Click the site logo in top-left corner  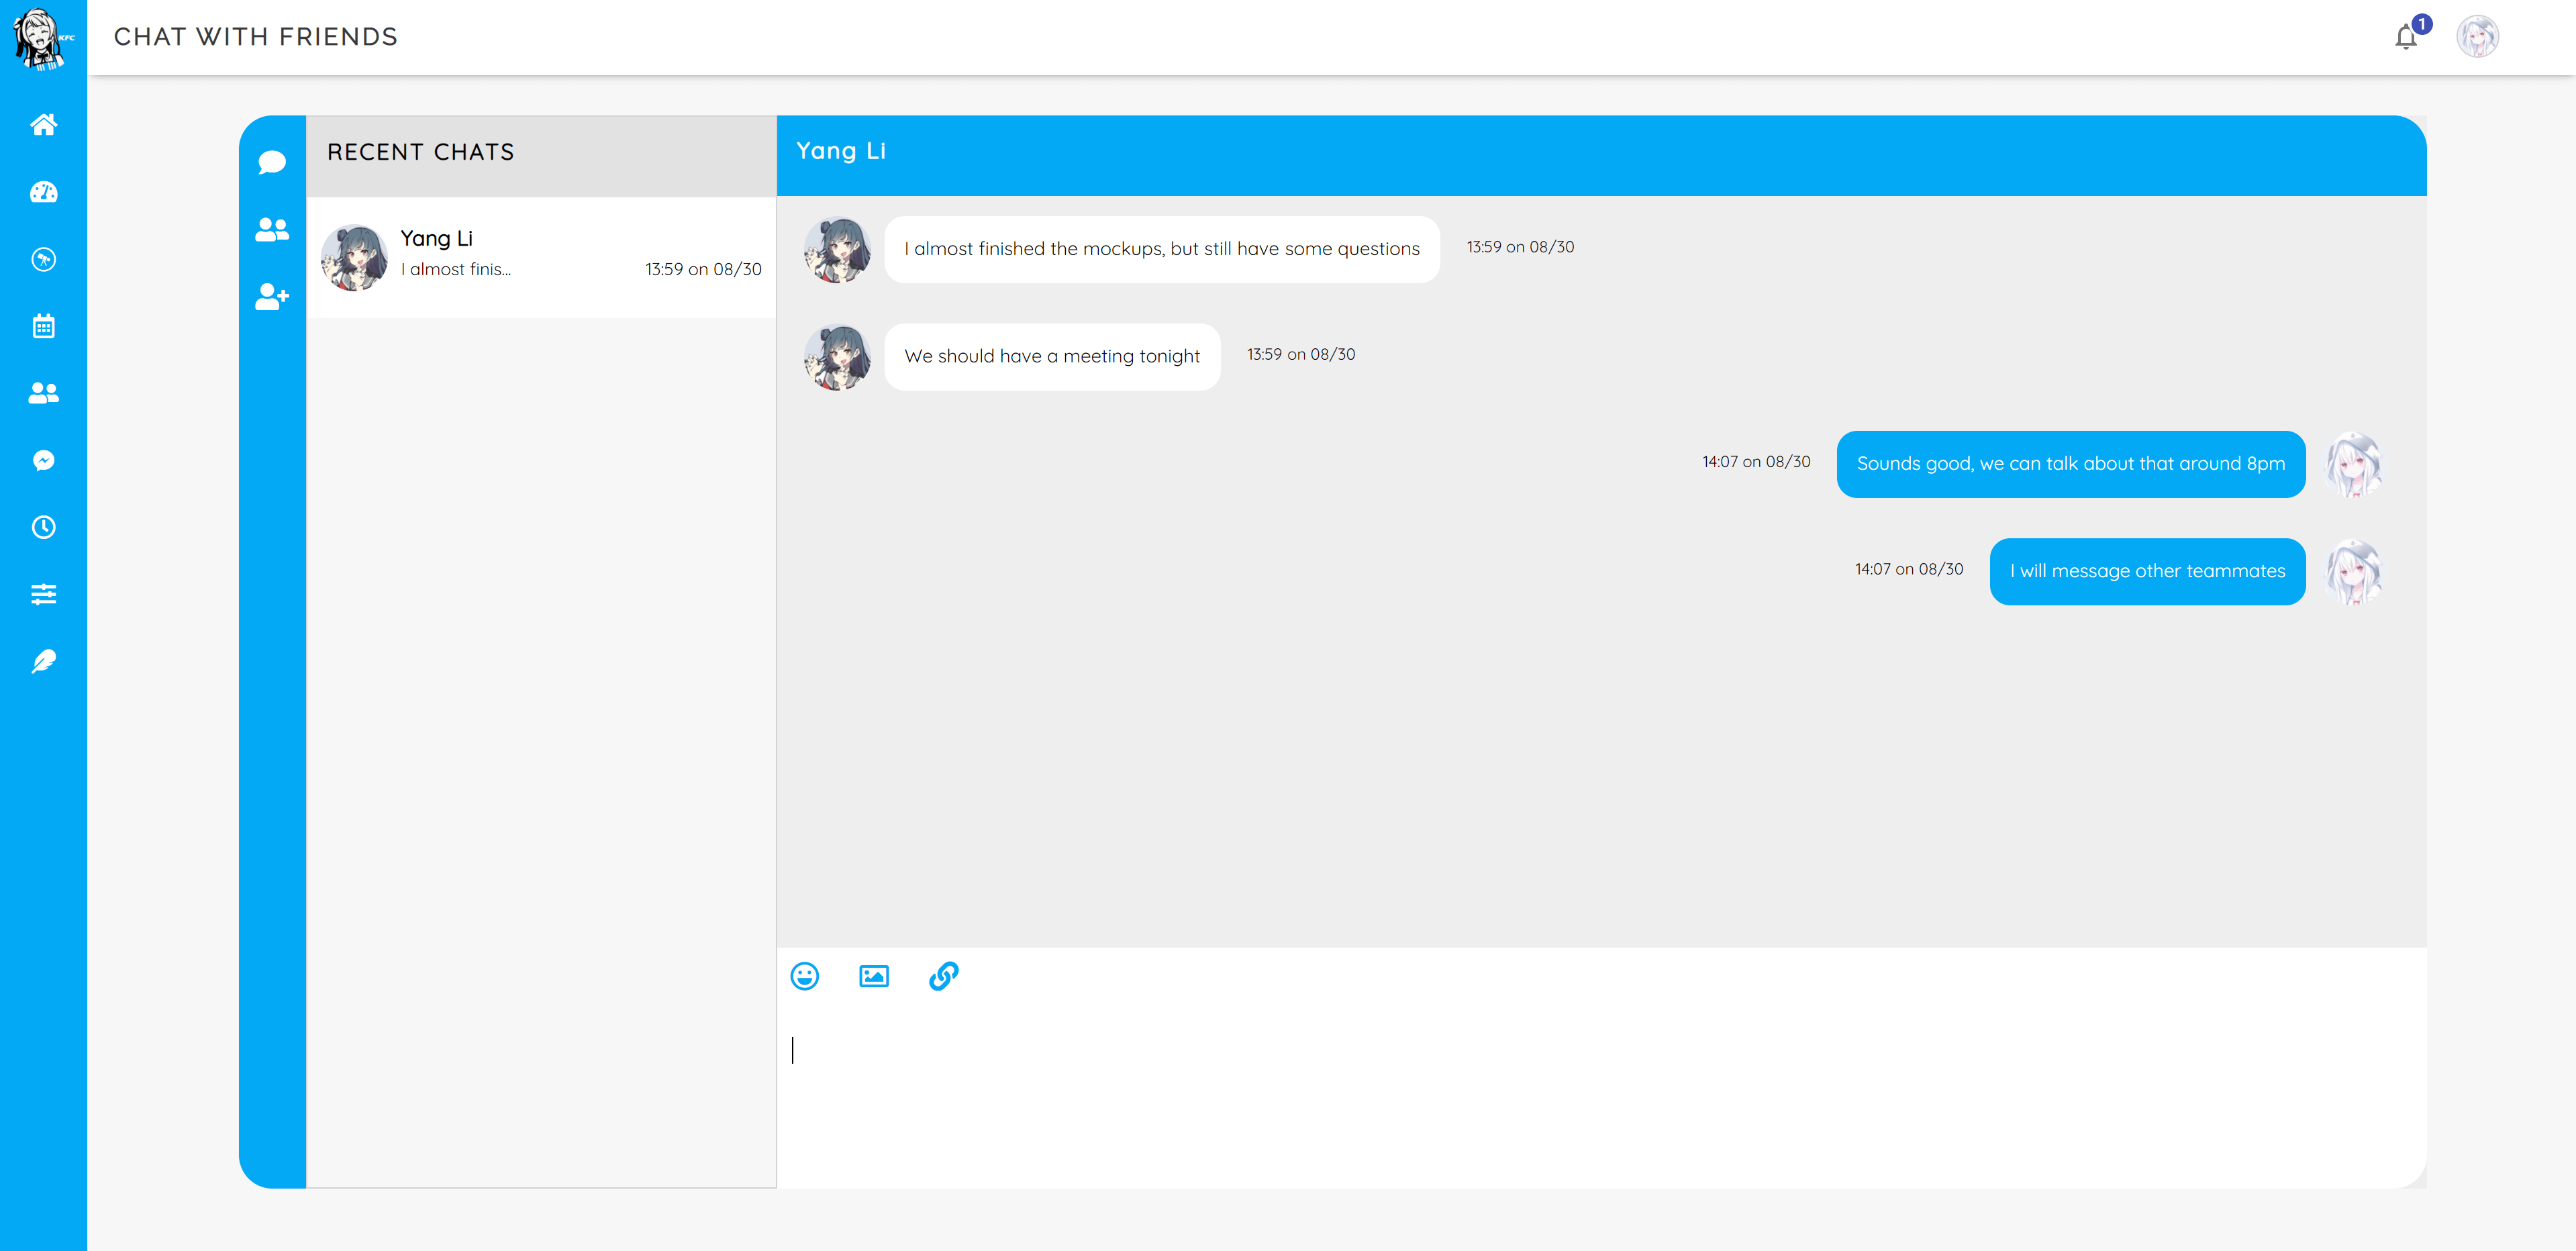43,38
